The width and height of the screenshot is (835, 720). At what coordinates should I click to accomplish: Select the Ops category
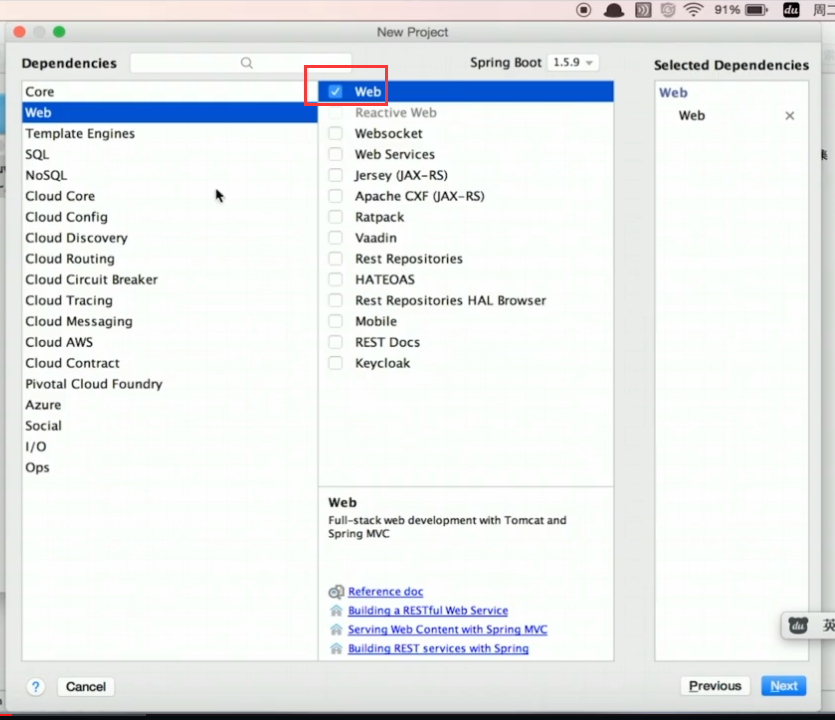pyautogui.click(x=170, y=467)
